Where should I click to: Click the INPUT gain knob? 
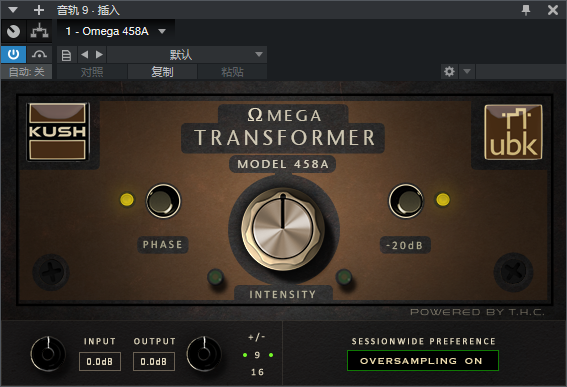click(48, 354)
